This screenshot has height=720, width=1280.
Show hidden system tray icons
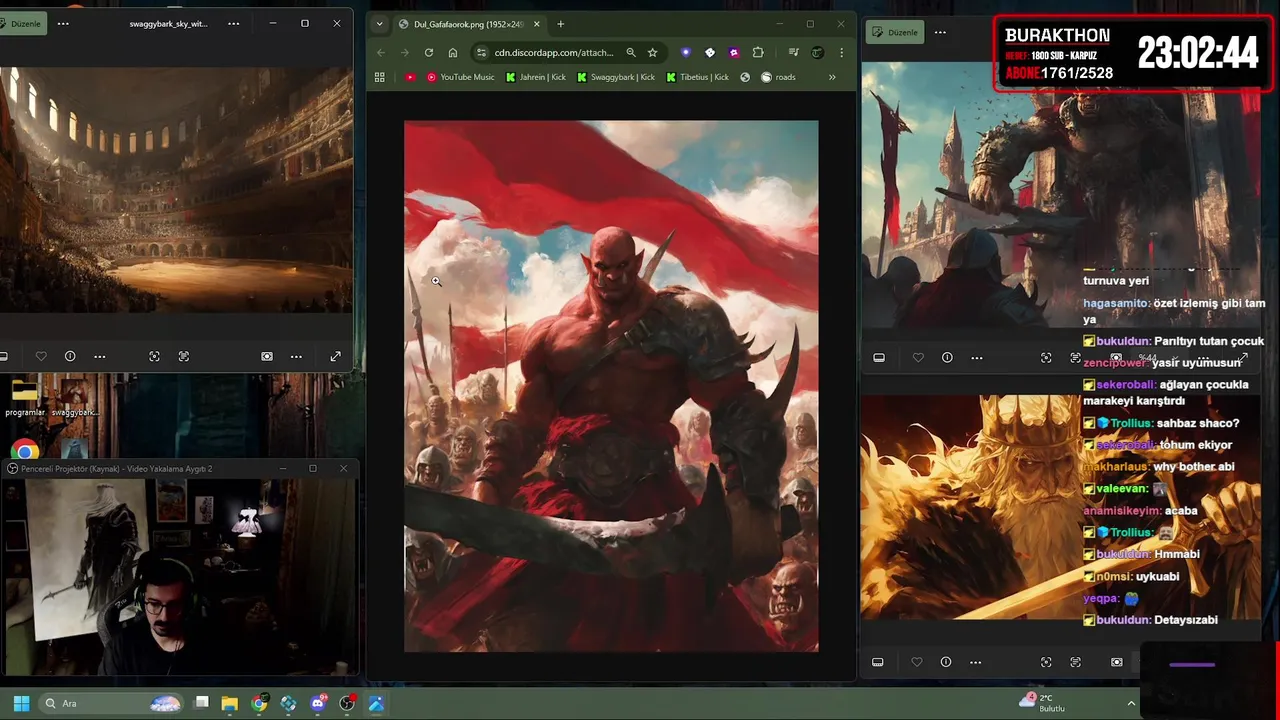(x=1131, y=703)
